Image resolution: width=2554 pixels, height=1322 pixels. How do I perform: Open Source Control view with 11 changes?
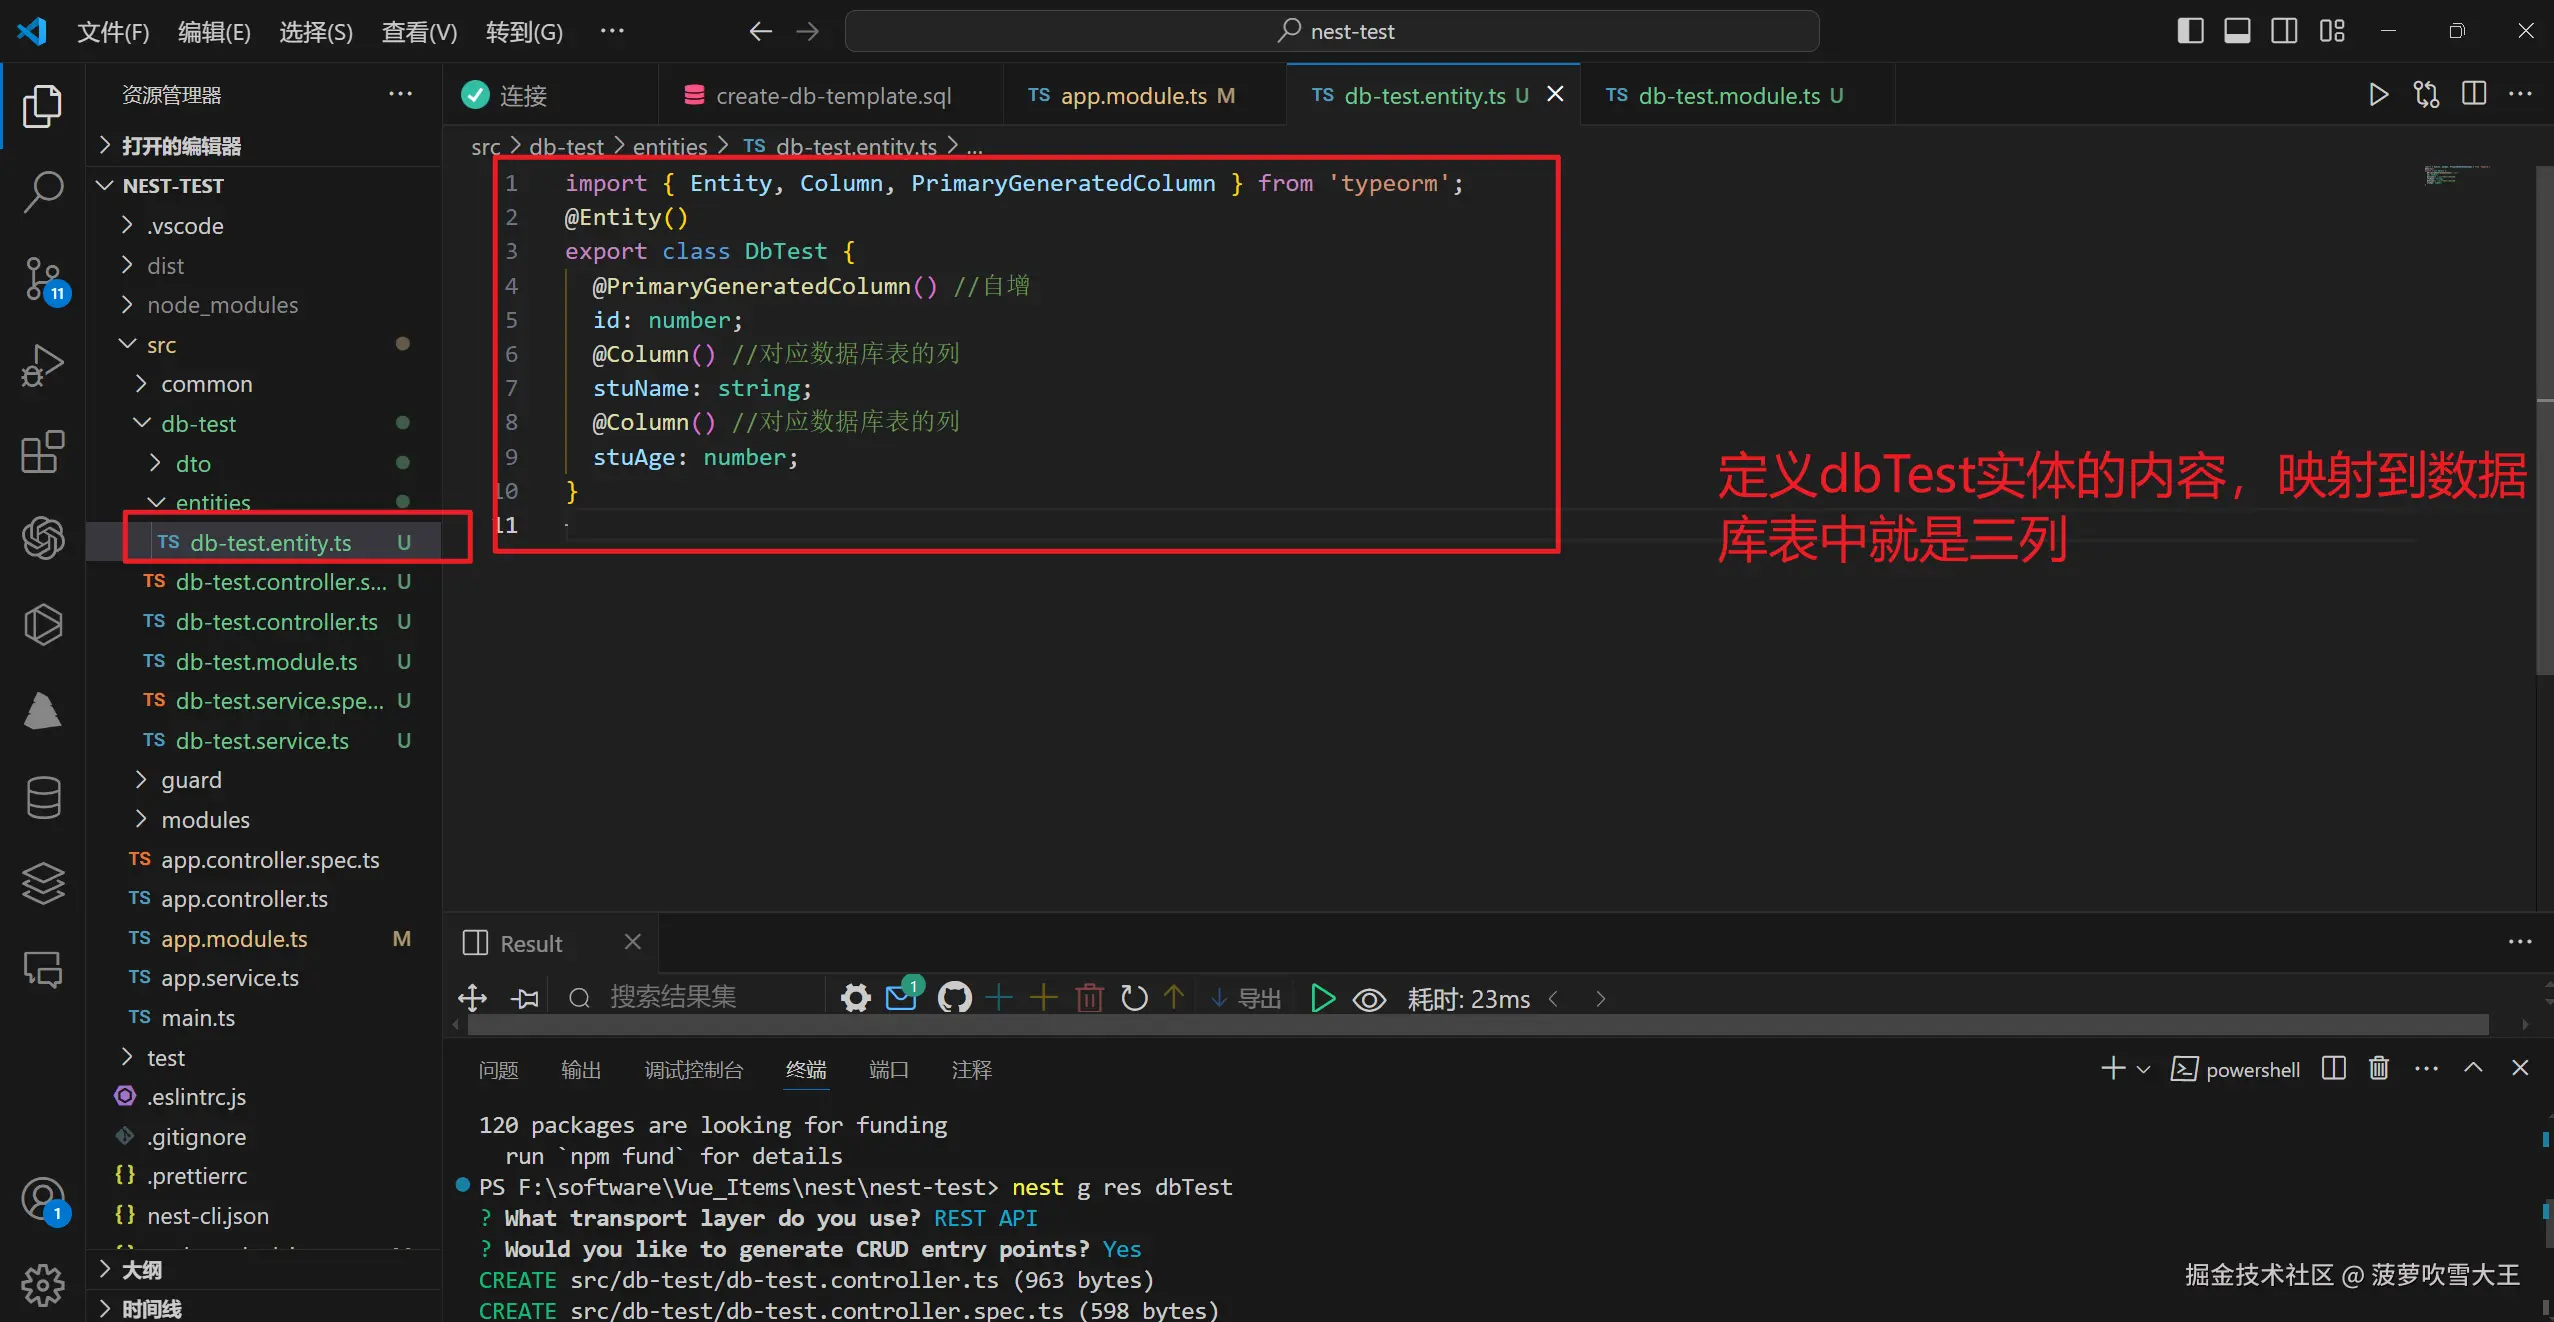coord(42,278)
